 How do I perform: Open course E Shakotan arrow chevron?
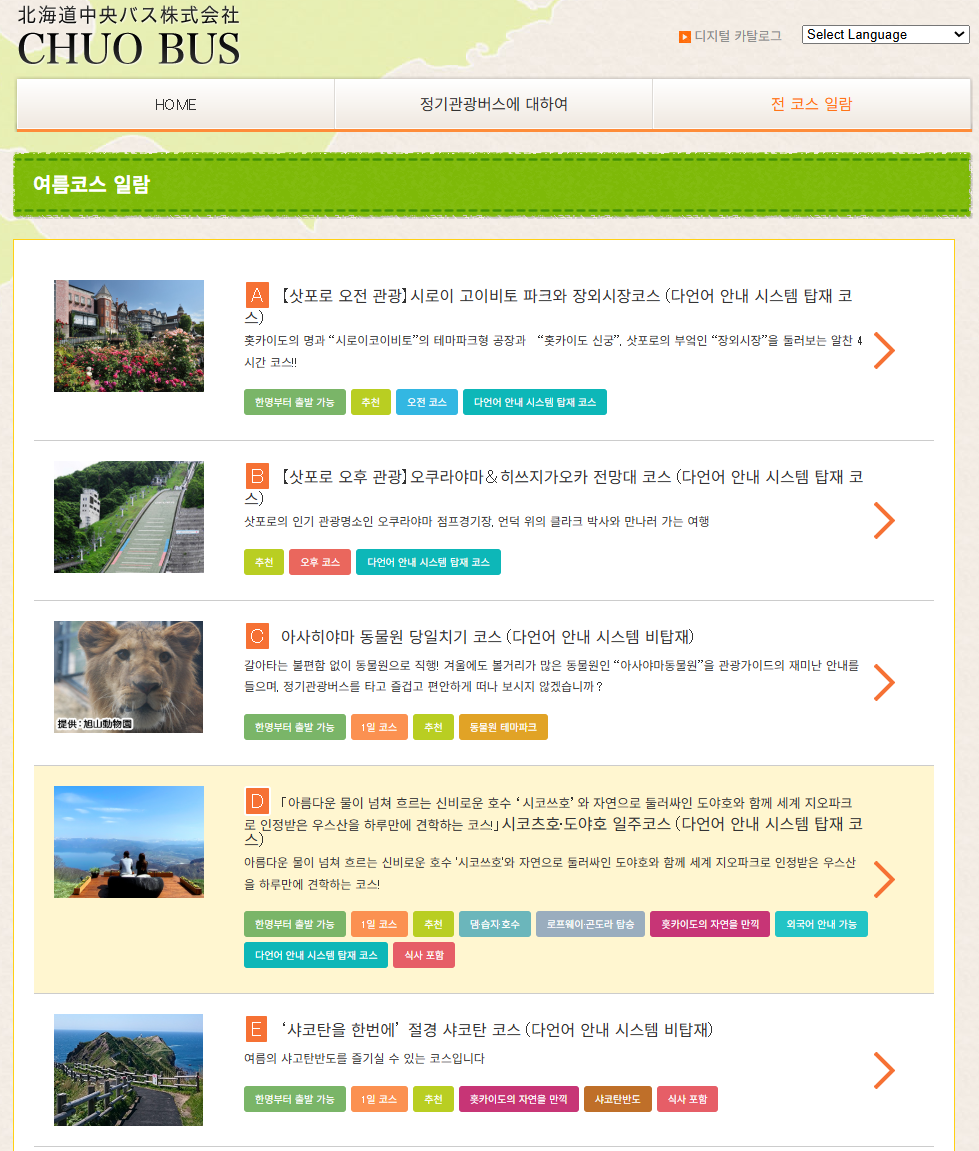click(x=884, y=1070)
